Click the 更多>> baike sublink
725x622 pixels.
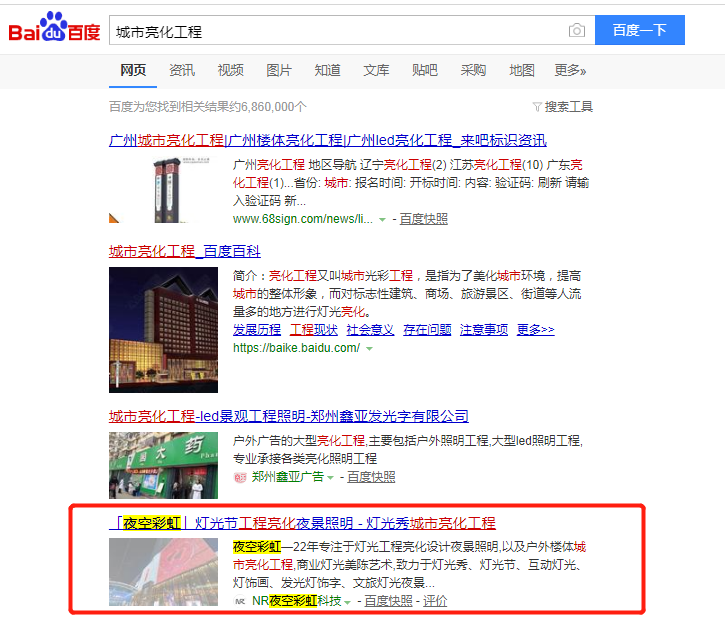click(535, 330)
